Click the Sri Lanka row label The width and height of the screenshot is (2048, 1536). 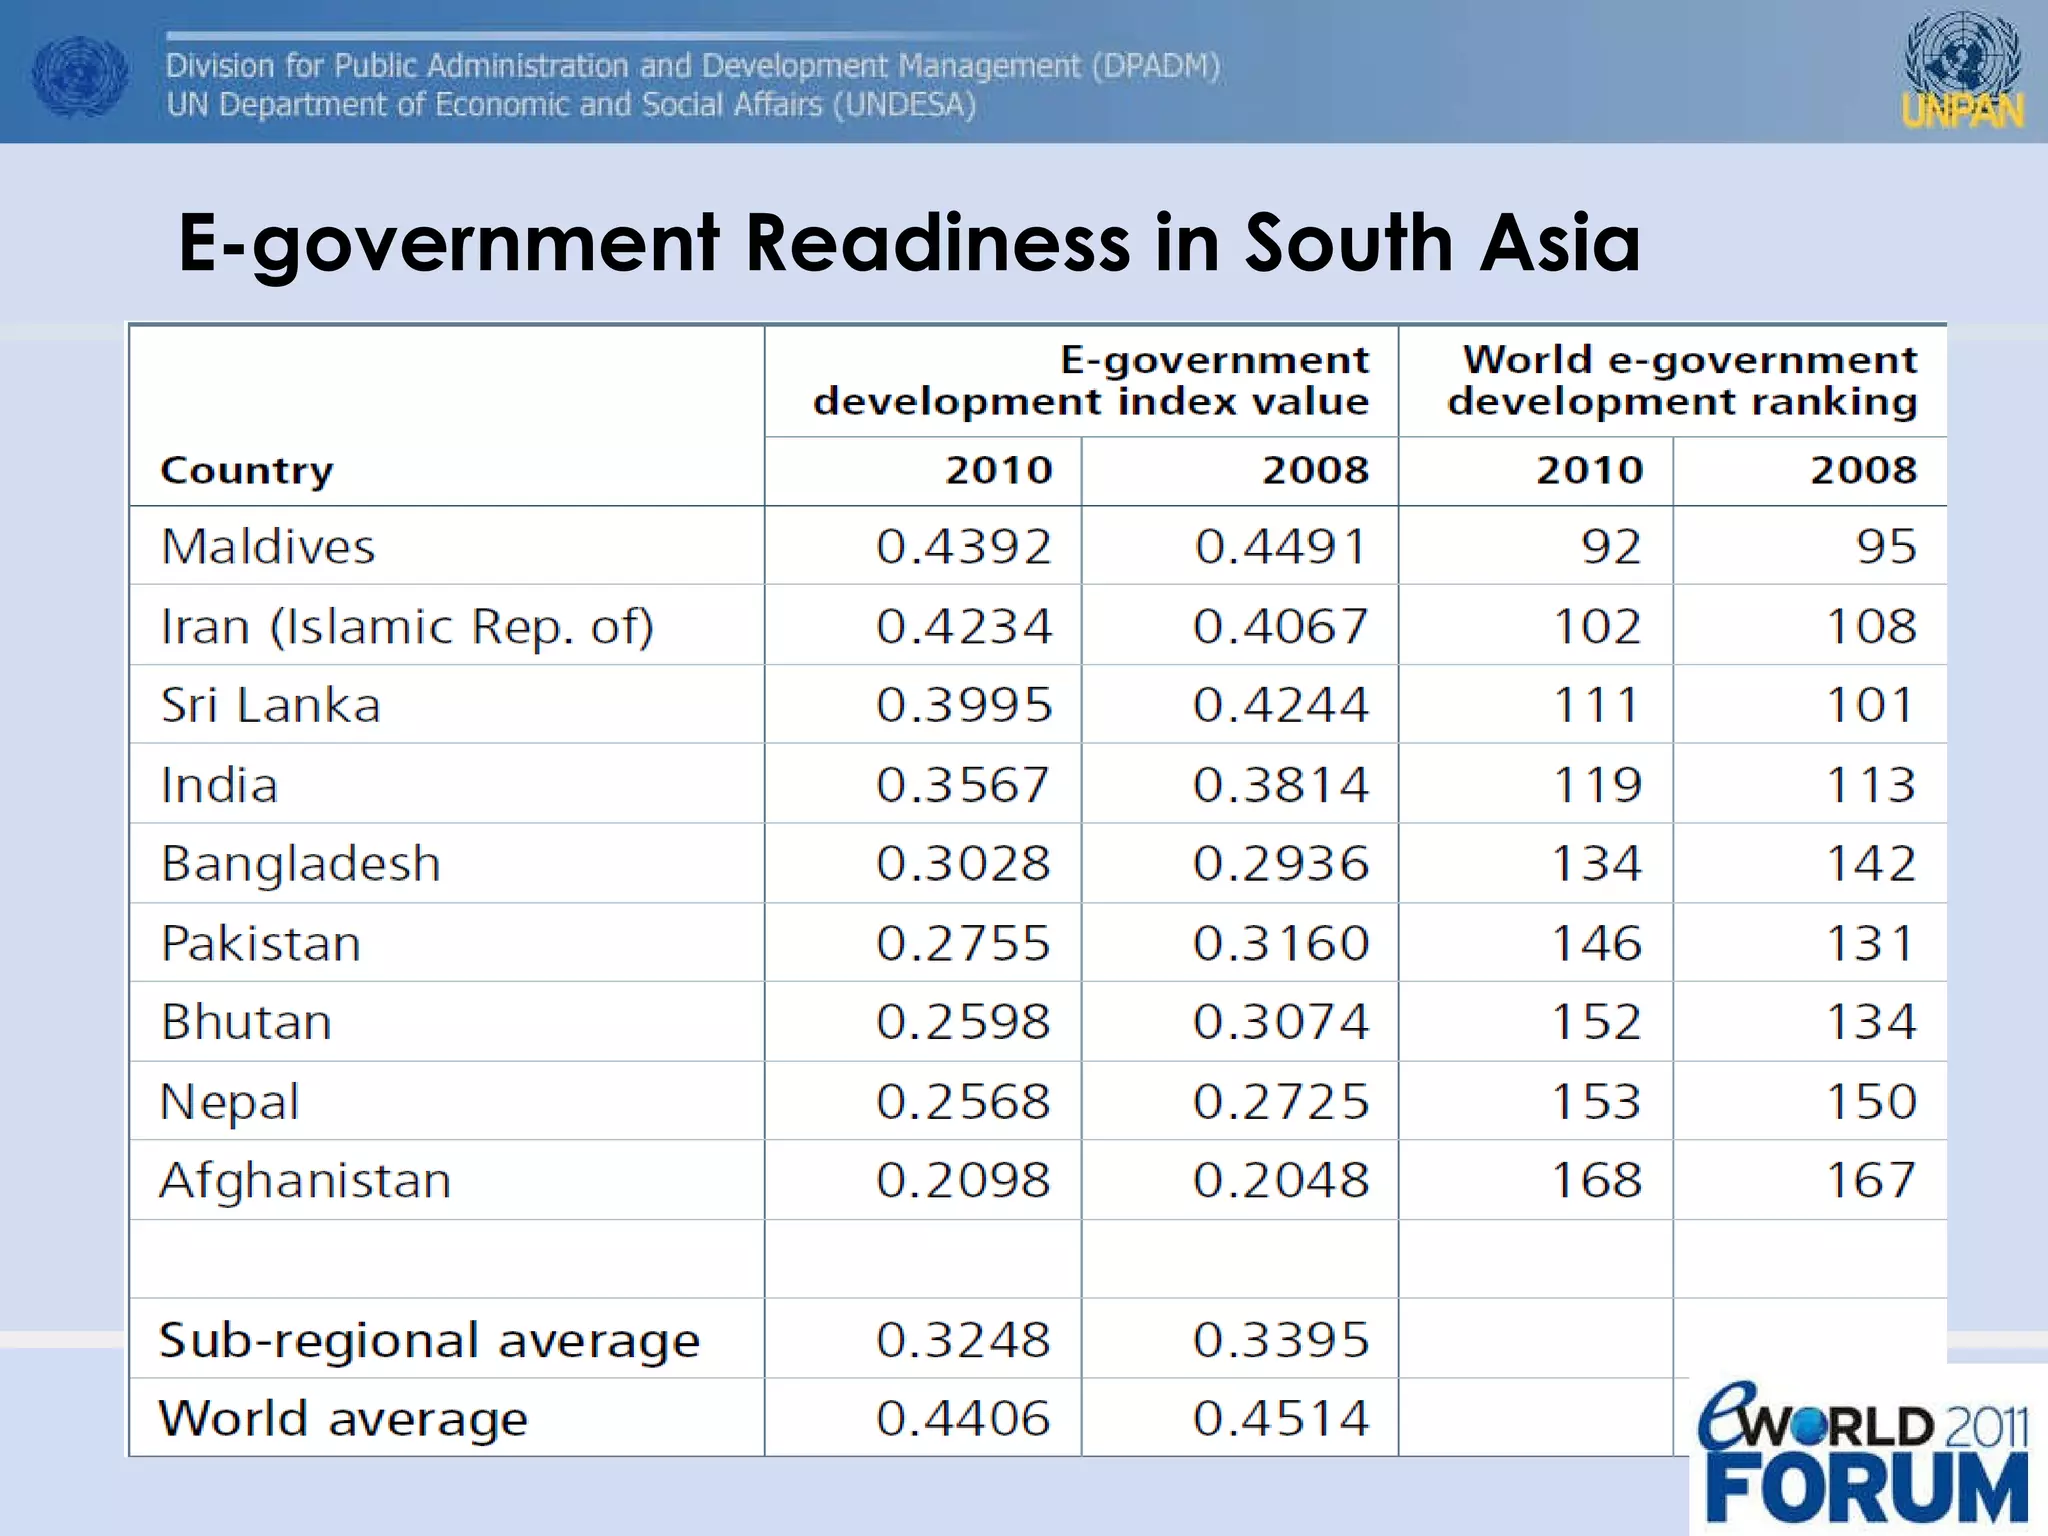[271, 706]
